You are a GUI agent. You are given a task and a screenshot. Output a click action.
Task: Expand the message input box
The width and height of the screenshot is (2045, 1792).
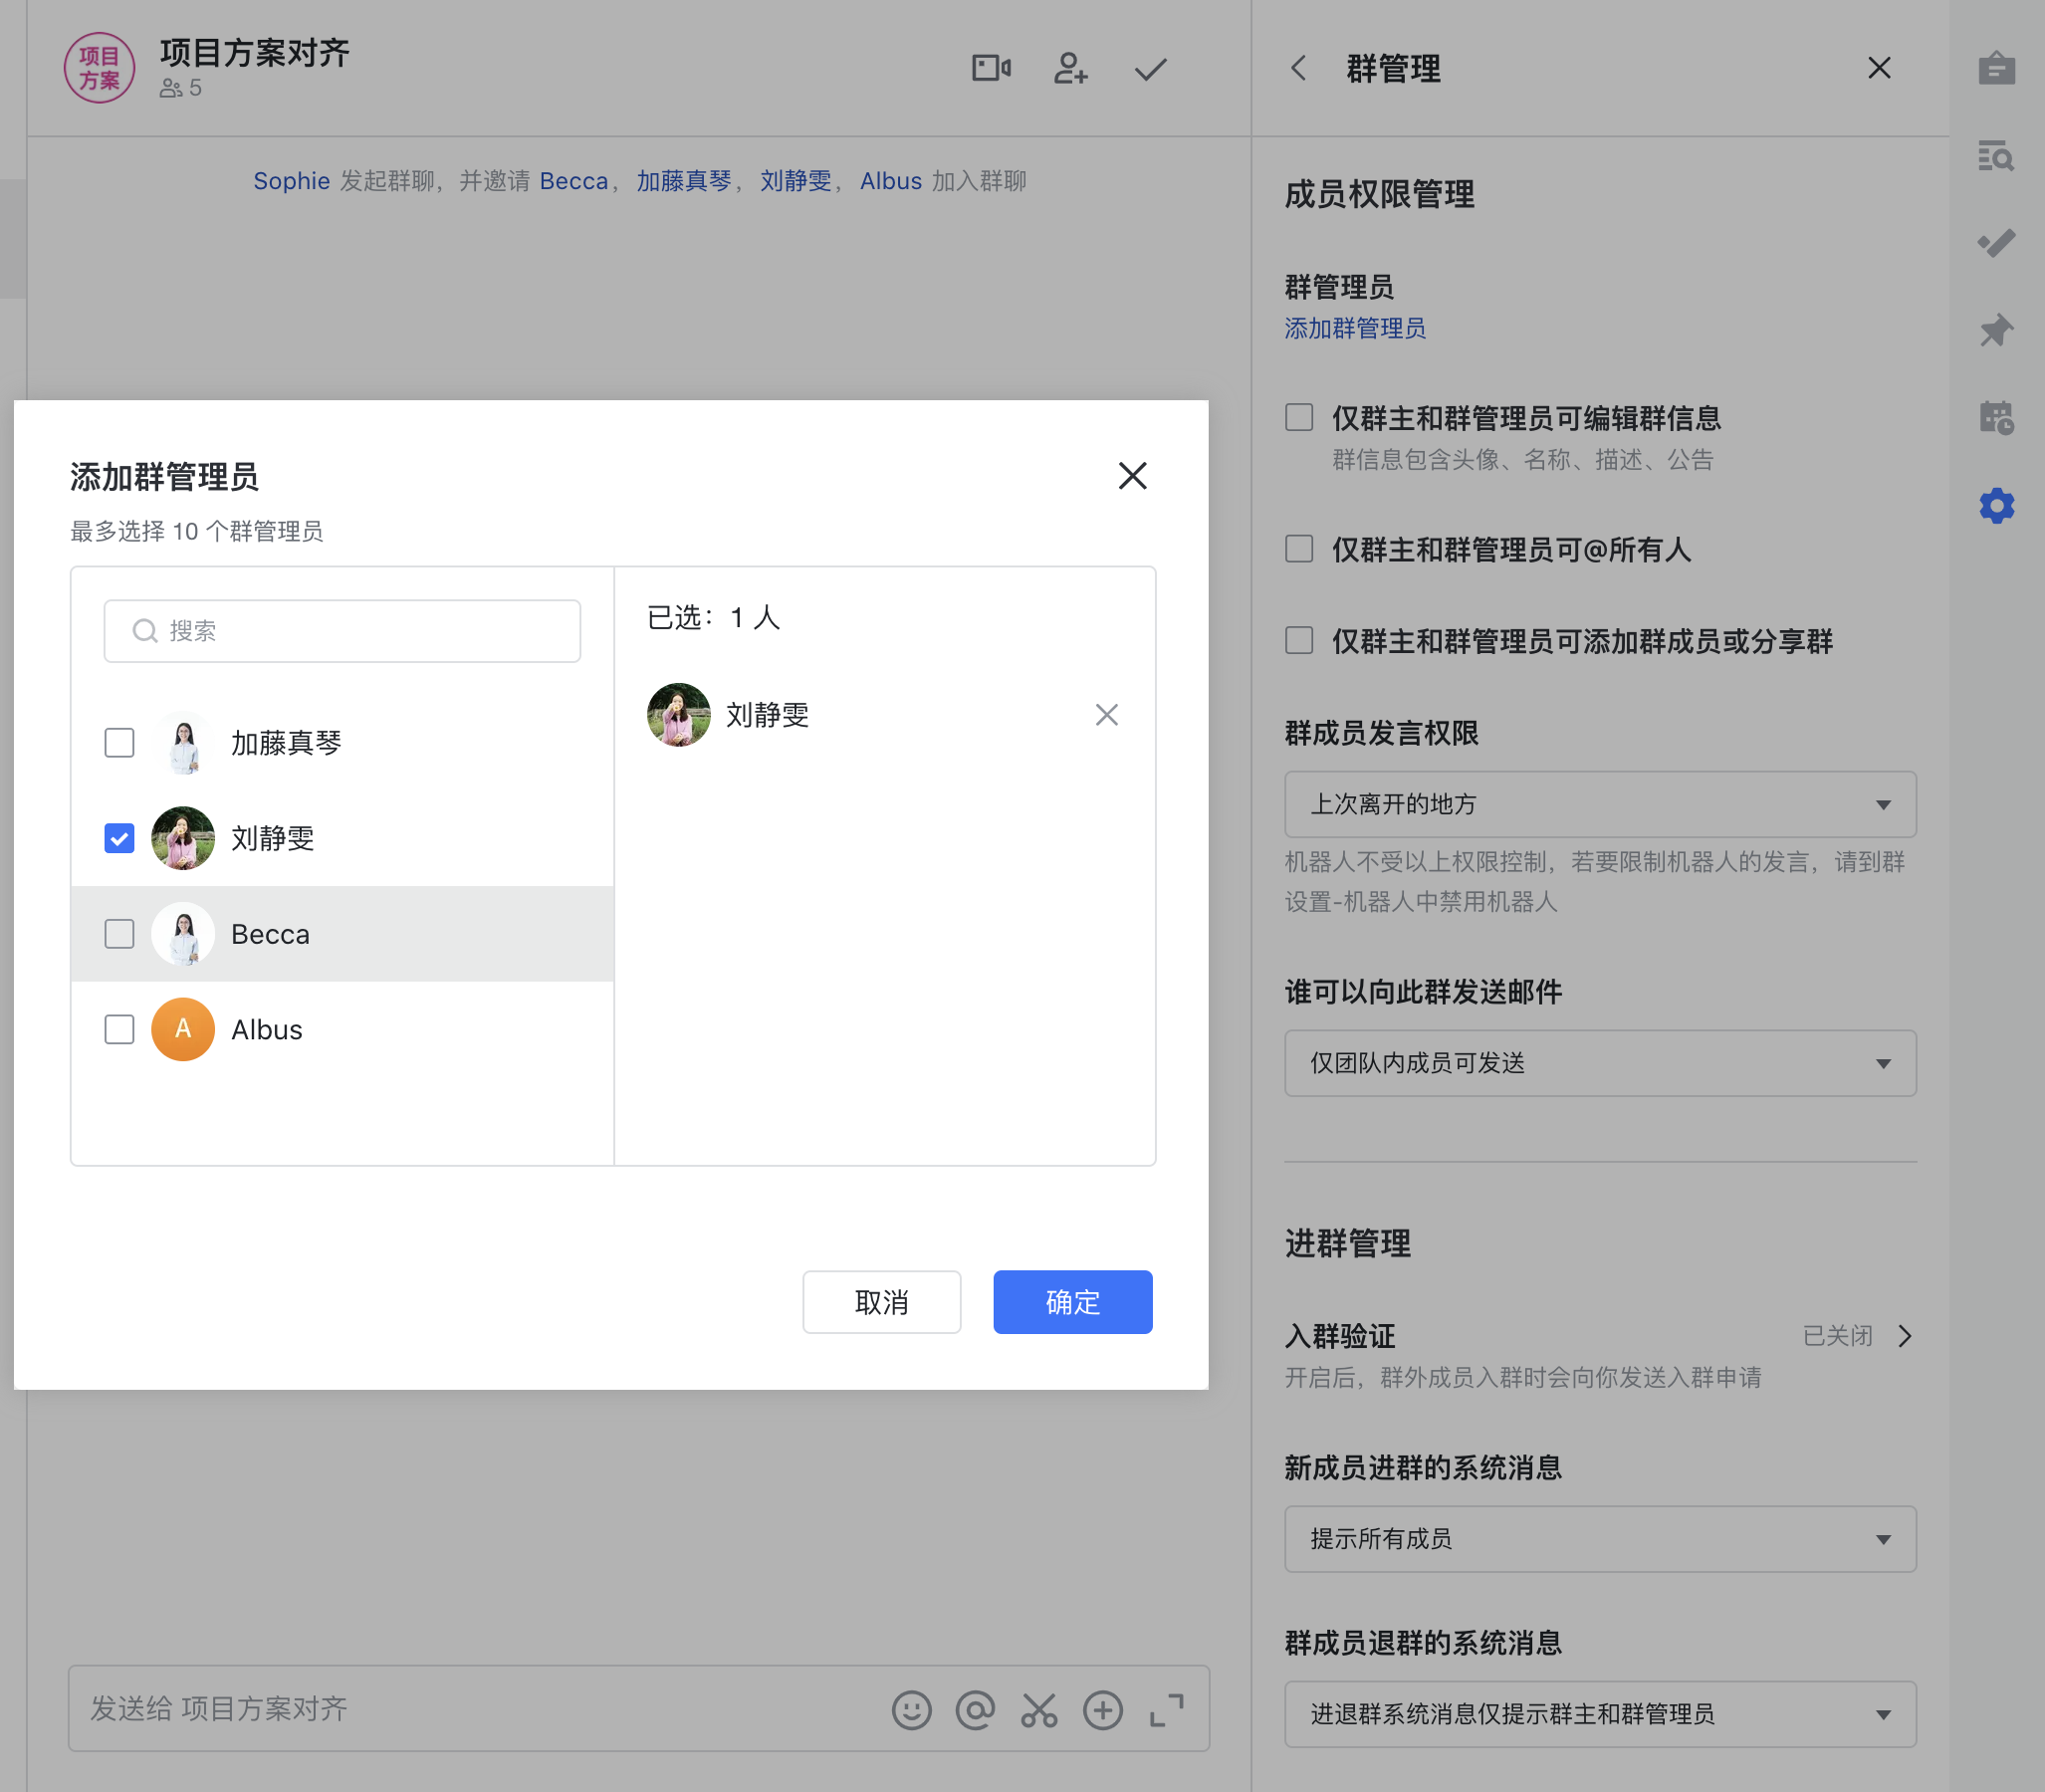coord(1166,1710)
